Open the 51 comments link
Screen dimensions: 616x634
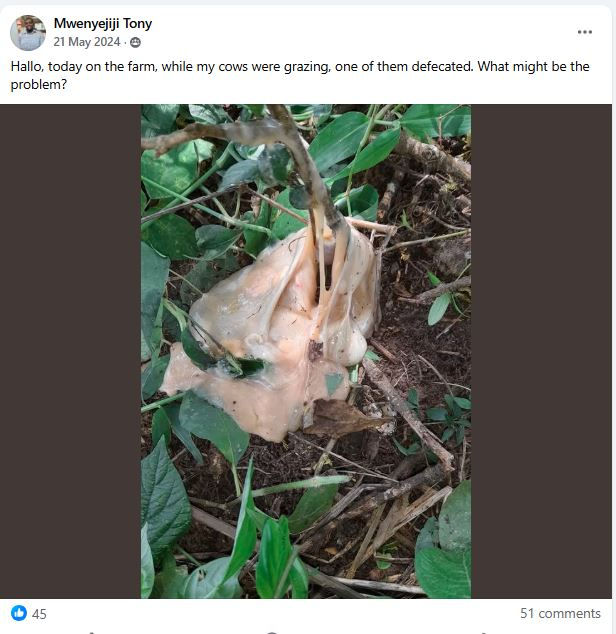click(560, 613)
